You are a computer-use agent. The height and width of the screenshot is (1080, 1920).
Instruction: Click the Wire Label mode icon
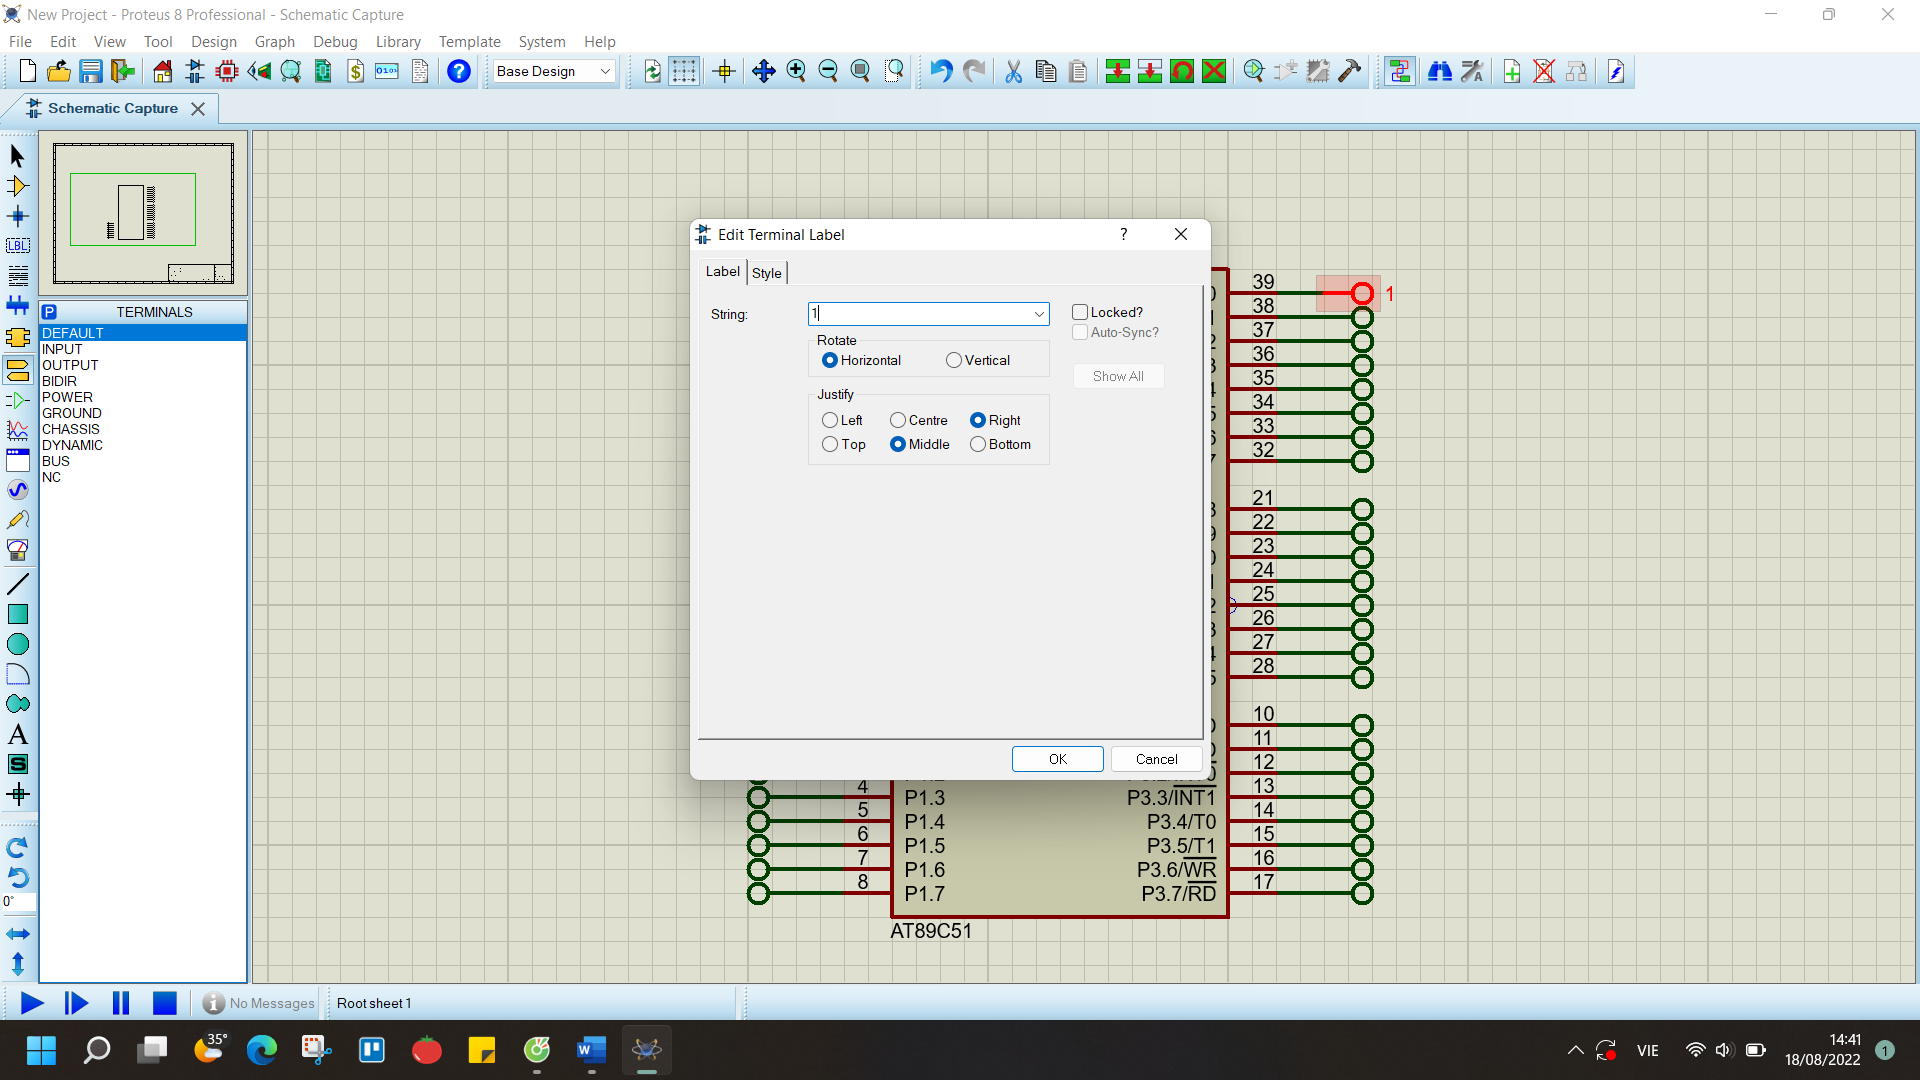point(17,246)
